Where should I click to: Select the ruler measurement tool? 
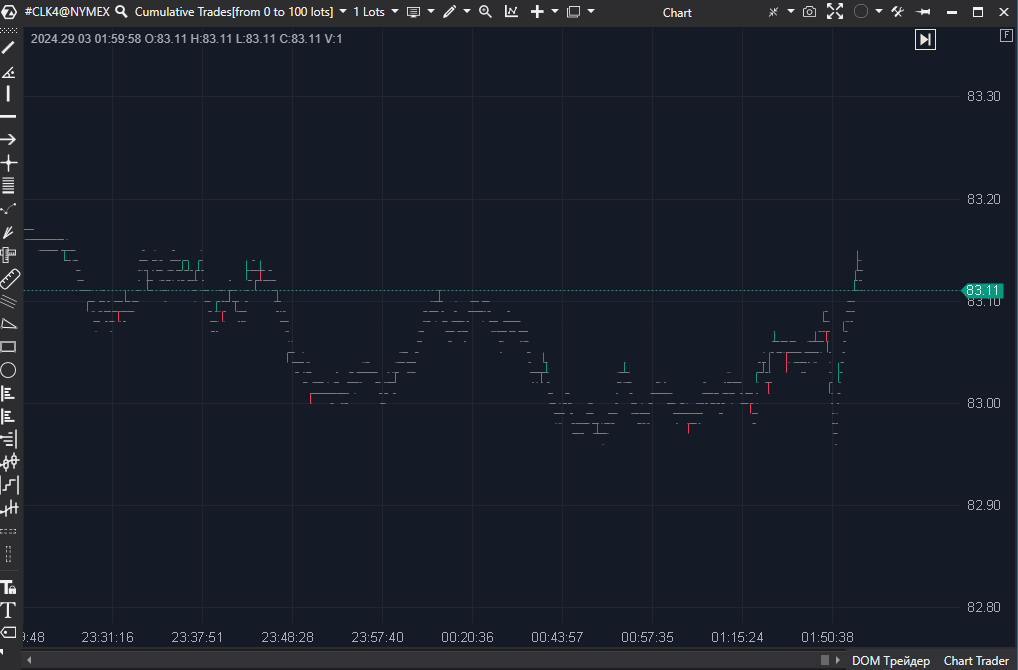[x=9, y=278]
